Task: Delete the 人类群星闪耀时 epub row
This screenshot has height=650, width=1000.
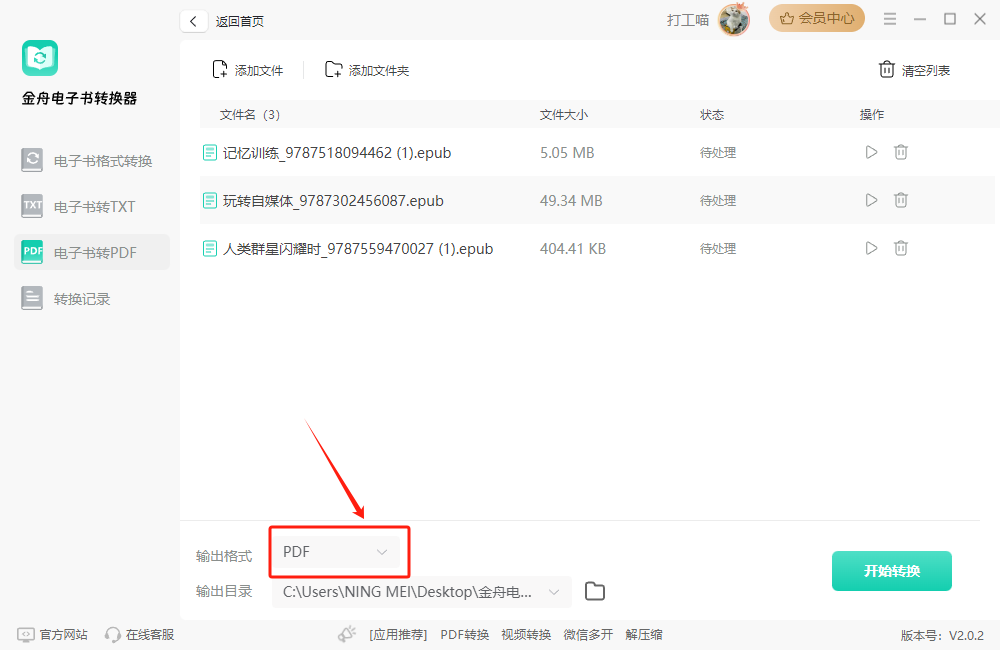Action: coord(901,248)
